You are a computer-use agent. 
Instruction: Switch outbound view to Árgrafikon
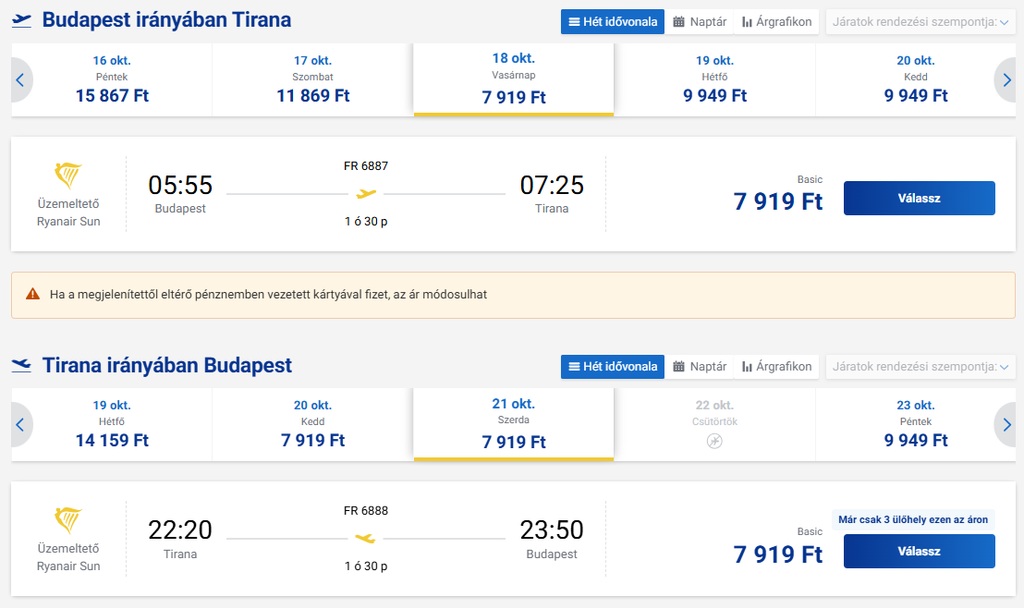click(x=776, y=22)
